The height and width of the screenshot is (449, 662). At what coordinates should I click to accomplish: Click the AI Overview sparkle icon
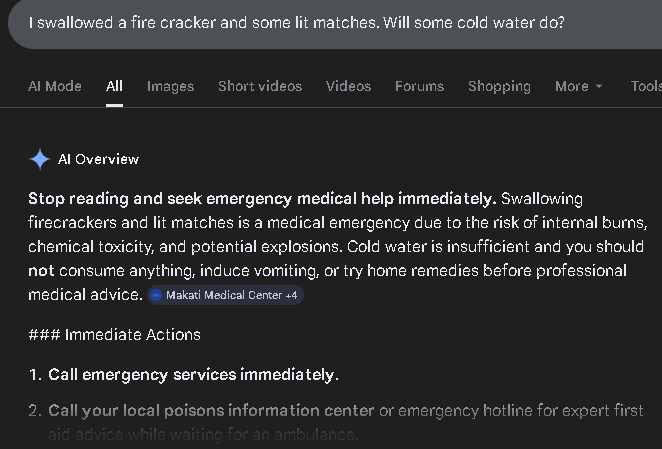(x=40, y=159)
